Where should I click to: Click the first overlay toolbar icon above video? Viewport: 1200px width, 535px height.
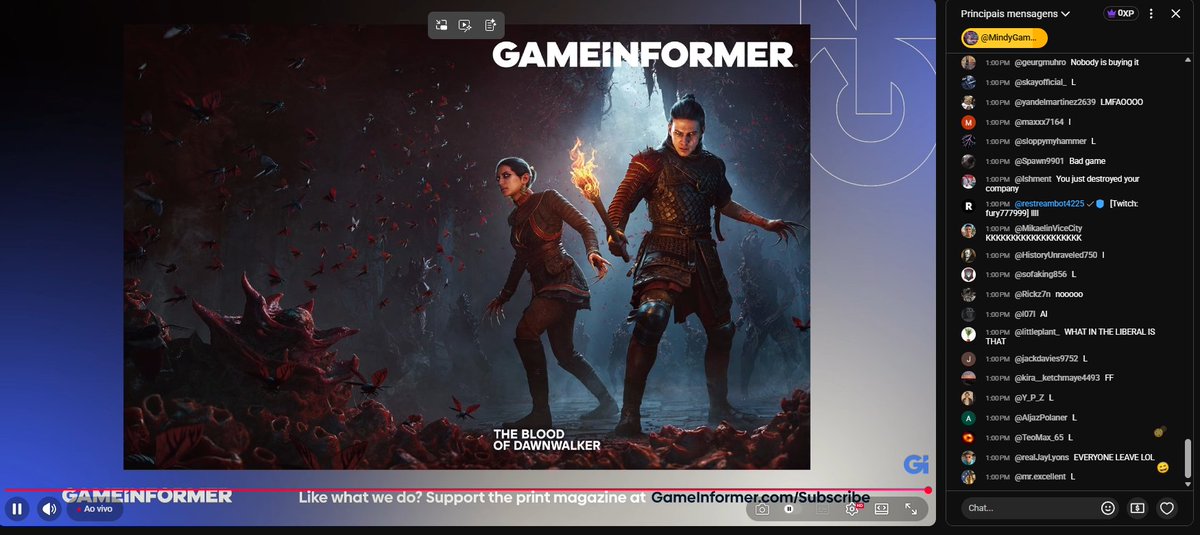pyautogui.click(x=441, y=25)
